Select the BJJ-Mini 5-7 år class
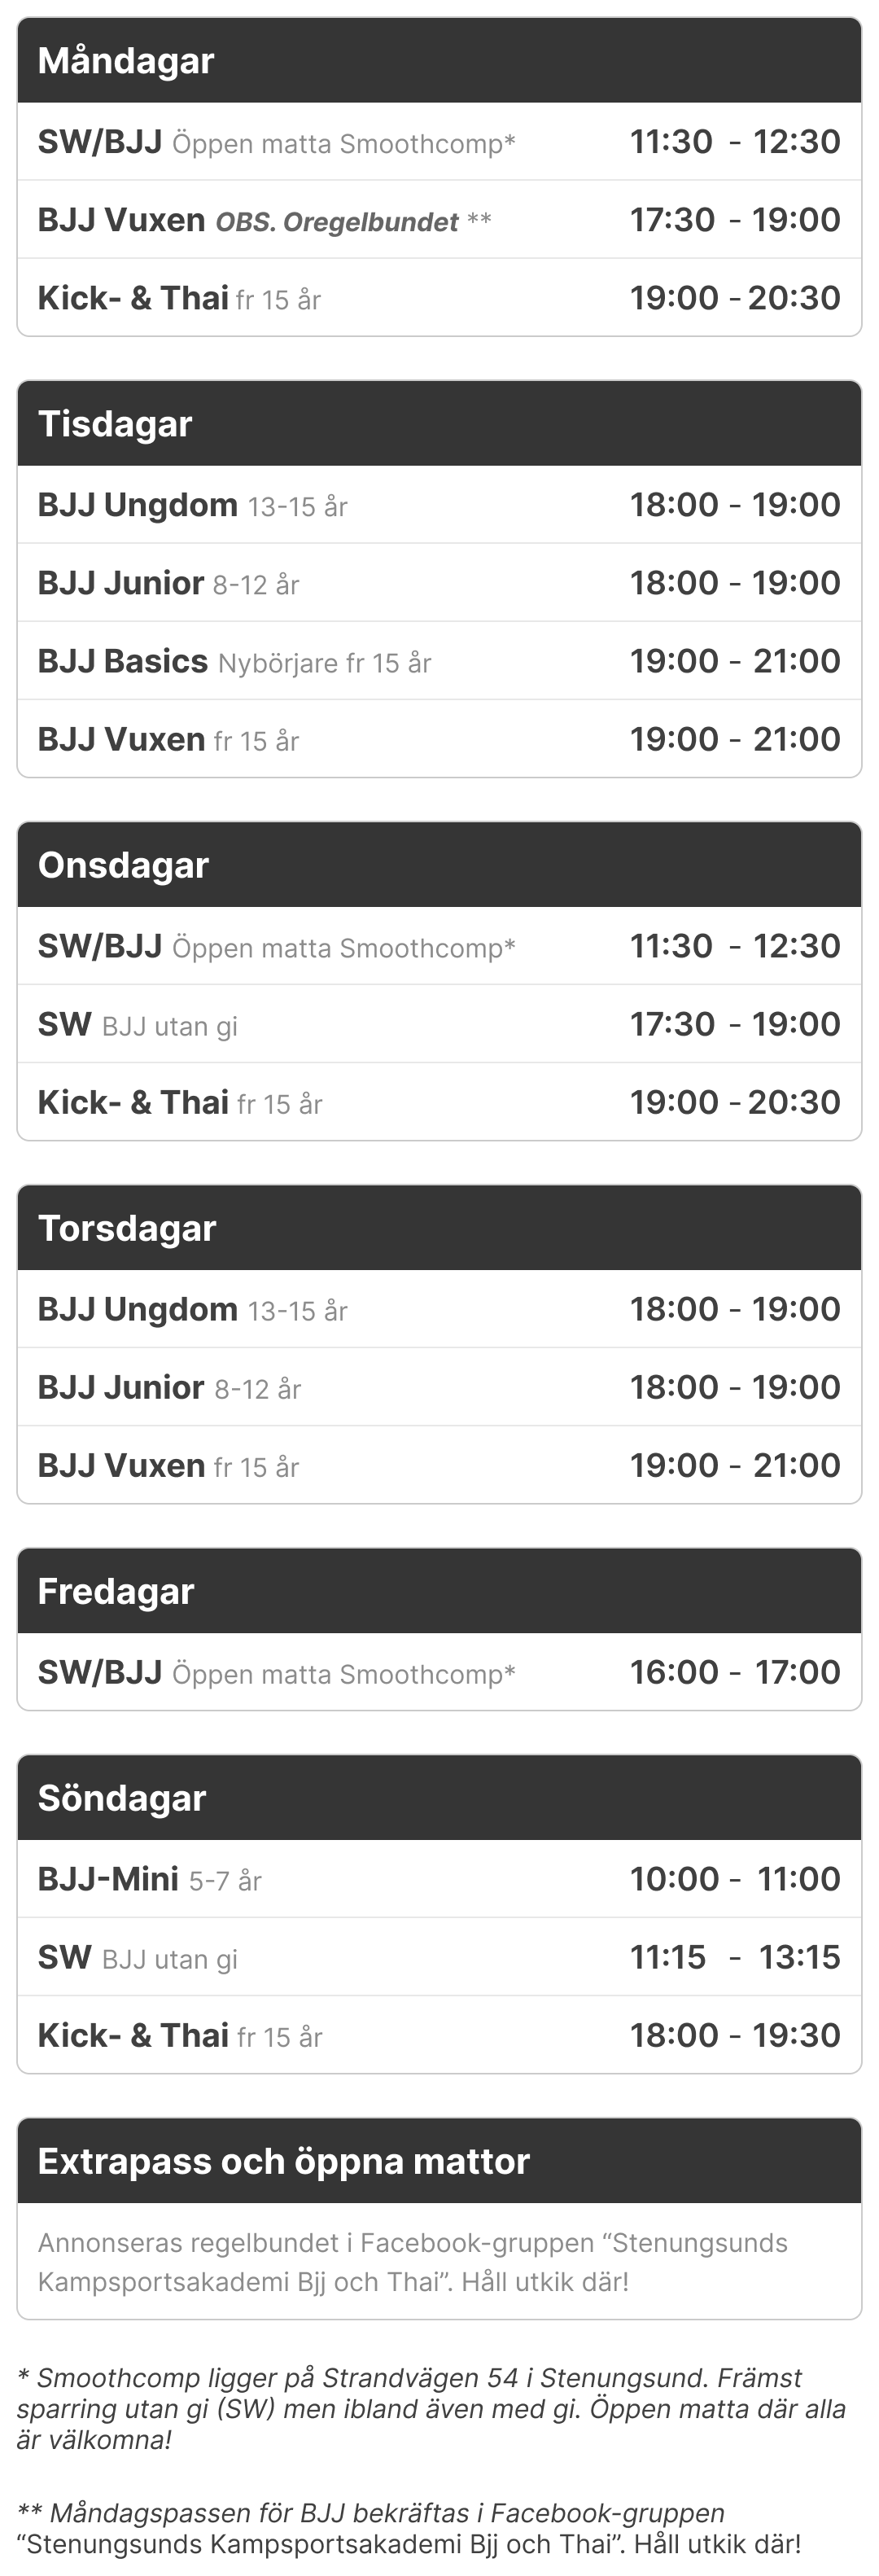This screenshot has width=879, height=2576. tap(438, 1879)
